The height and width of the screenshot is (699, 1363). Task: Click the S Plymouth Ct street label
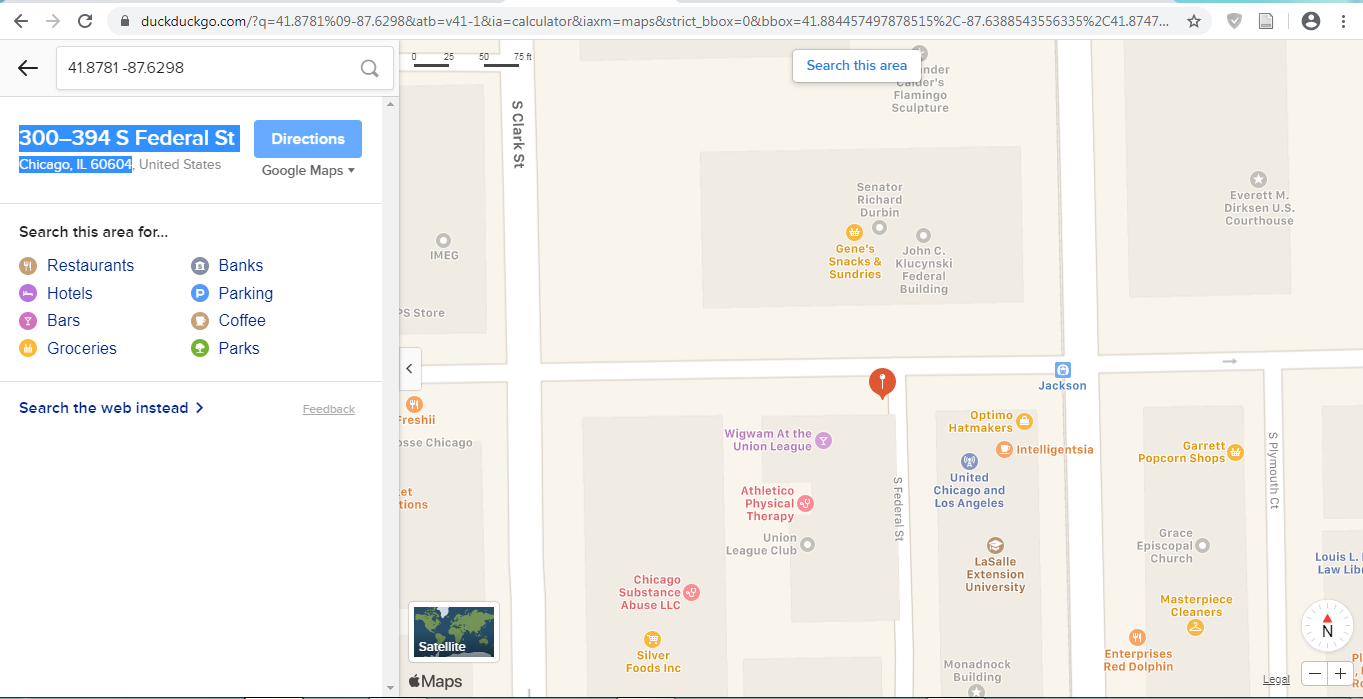(1273, 470)
